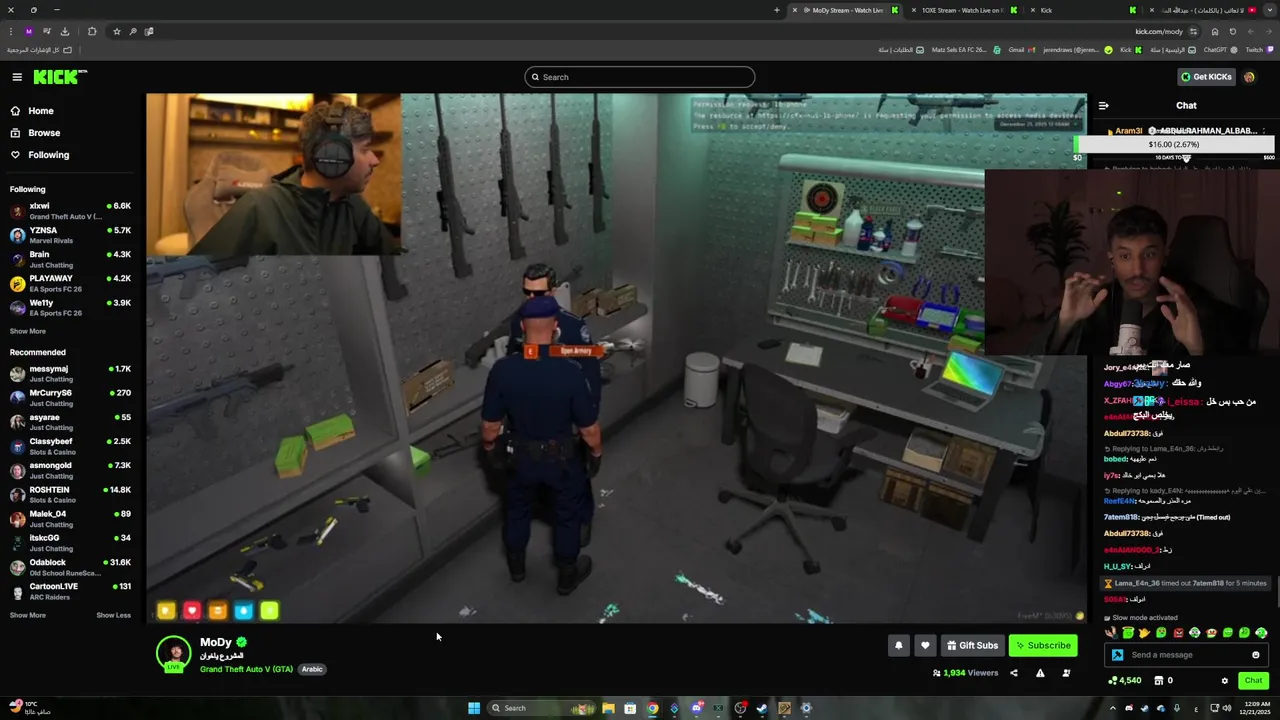
Task: Open the Kick shop icon beside 0
Action: pos(1158,681)
